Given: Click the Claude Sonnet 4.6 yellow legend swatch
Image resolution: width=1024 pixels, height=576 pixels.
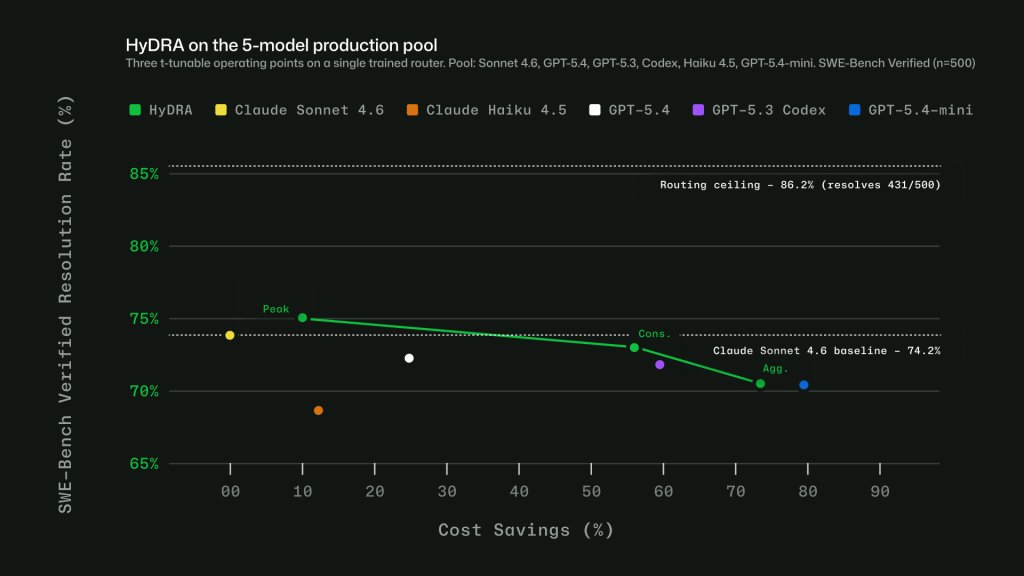Looking at the screenshot, I should 221,110.
